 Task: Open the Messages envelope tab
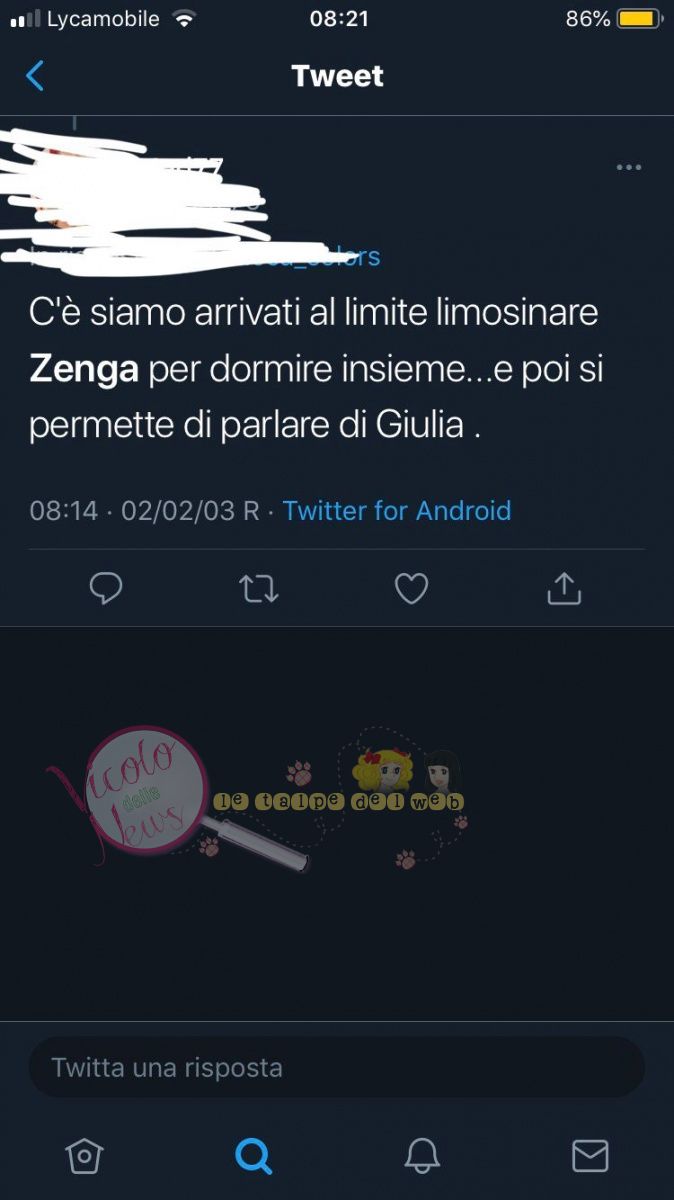[590, 1156]
